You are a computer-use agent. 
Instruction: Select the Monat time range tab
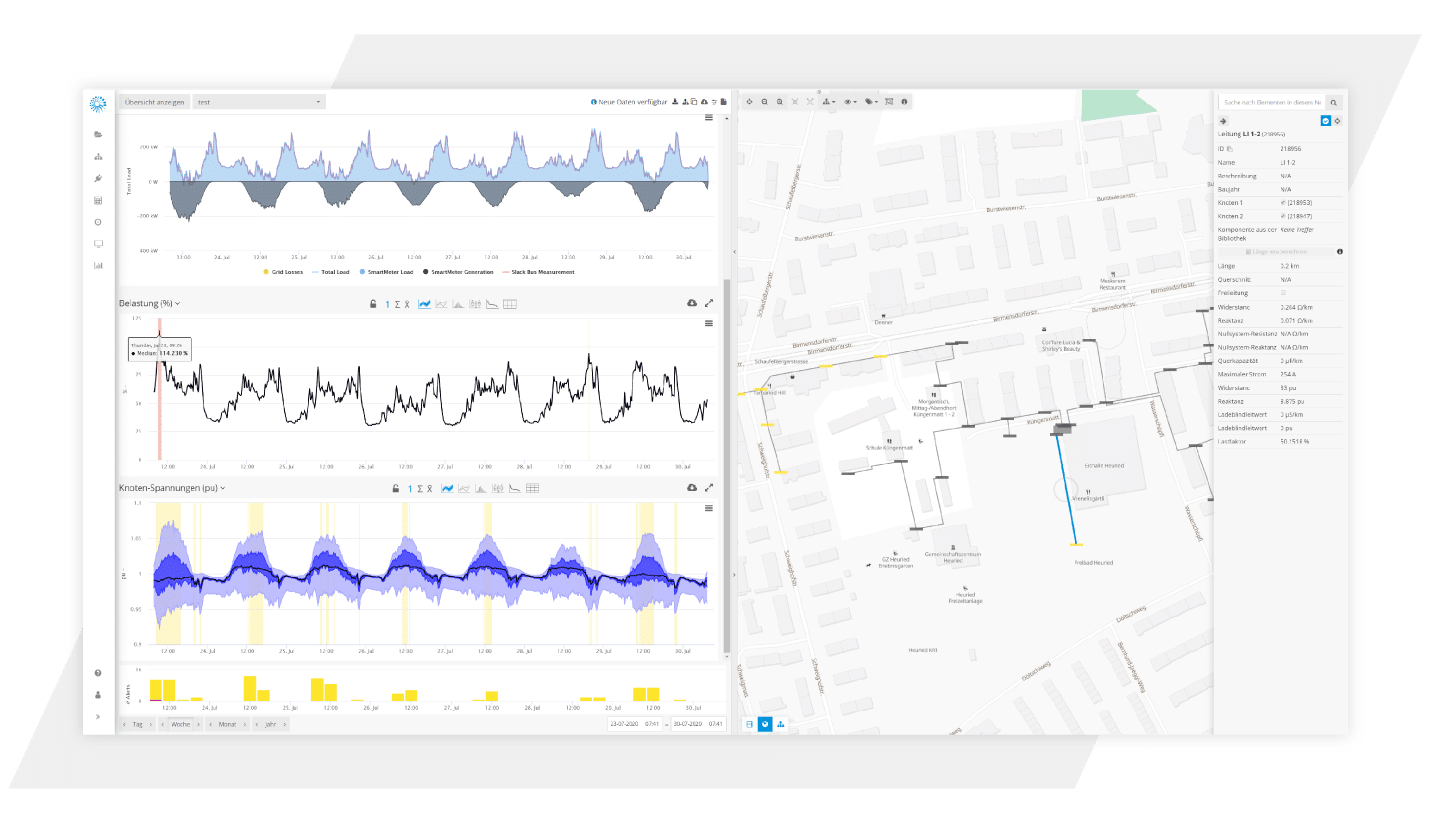tap(227, 724)
